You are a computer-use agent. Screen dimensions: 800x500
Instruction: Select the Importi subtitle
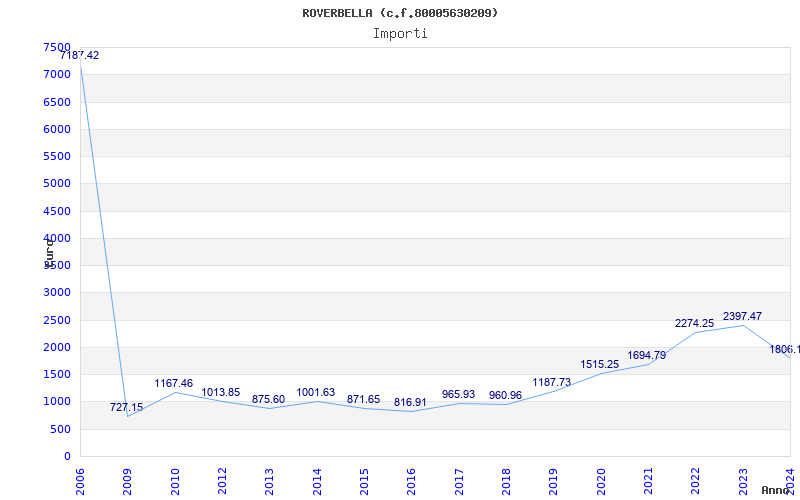coord(400,34)
